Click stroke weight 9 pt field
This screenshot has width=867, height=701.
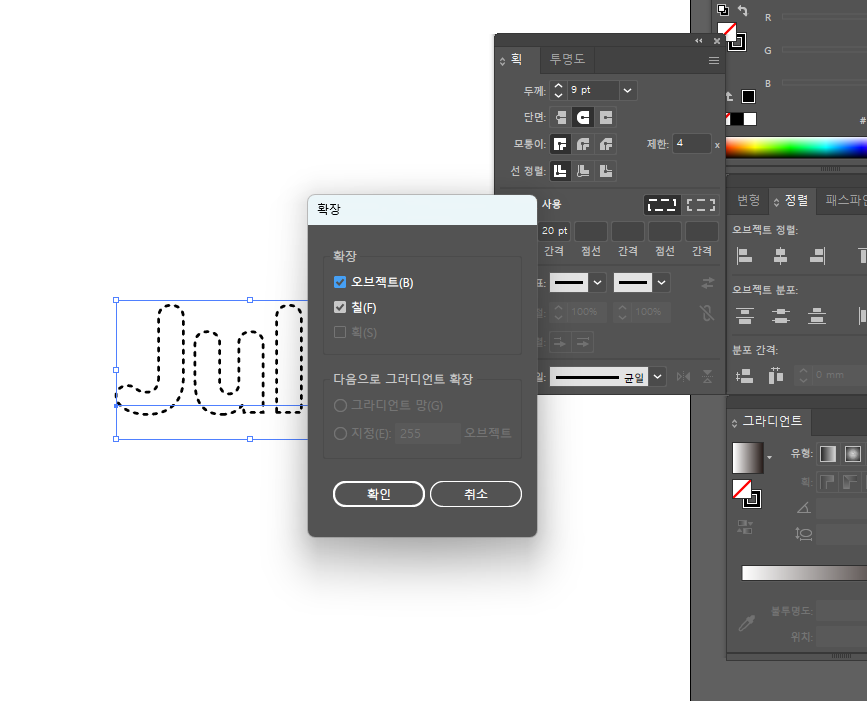pyautogui.click(x=593, y=91)
